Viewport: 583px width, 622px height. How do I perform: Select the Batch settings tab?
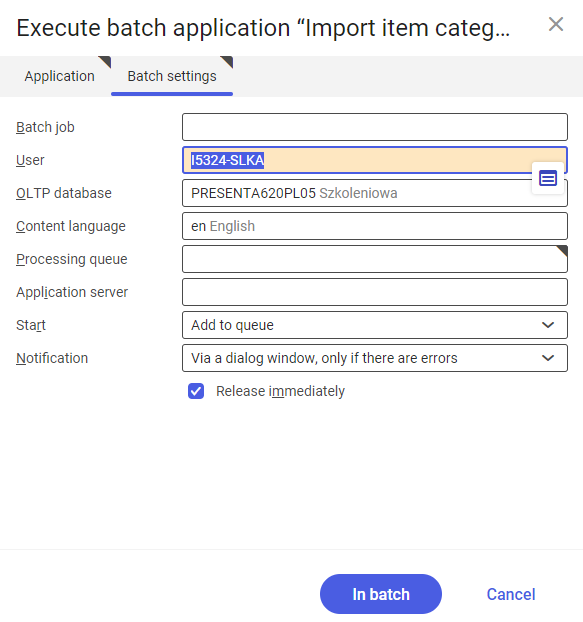[172, 76]
